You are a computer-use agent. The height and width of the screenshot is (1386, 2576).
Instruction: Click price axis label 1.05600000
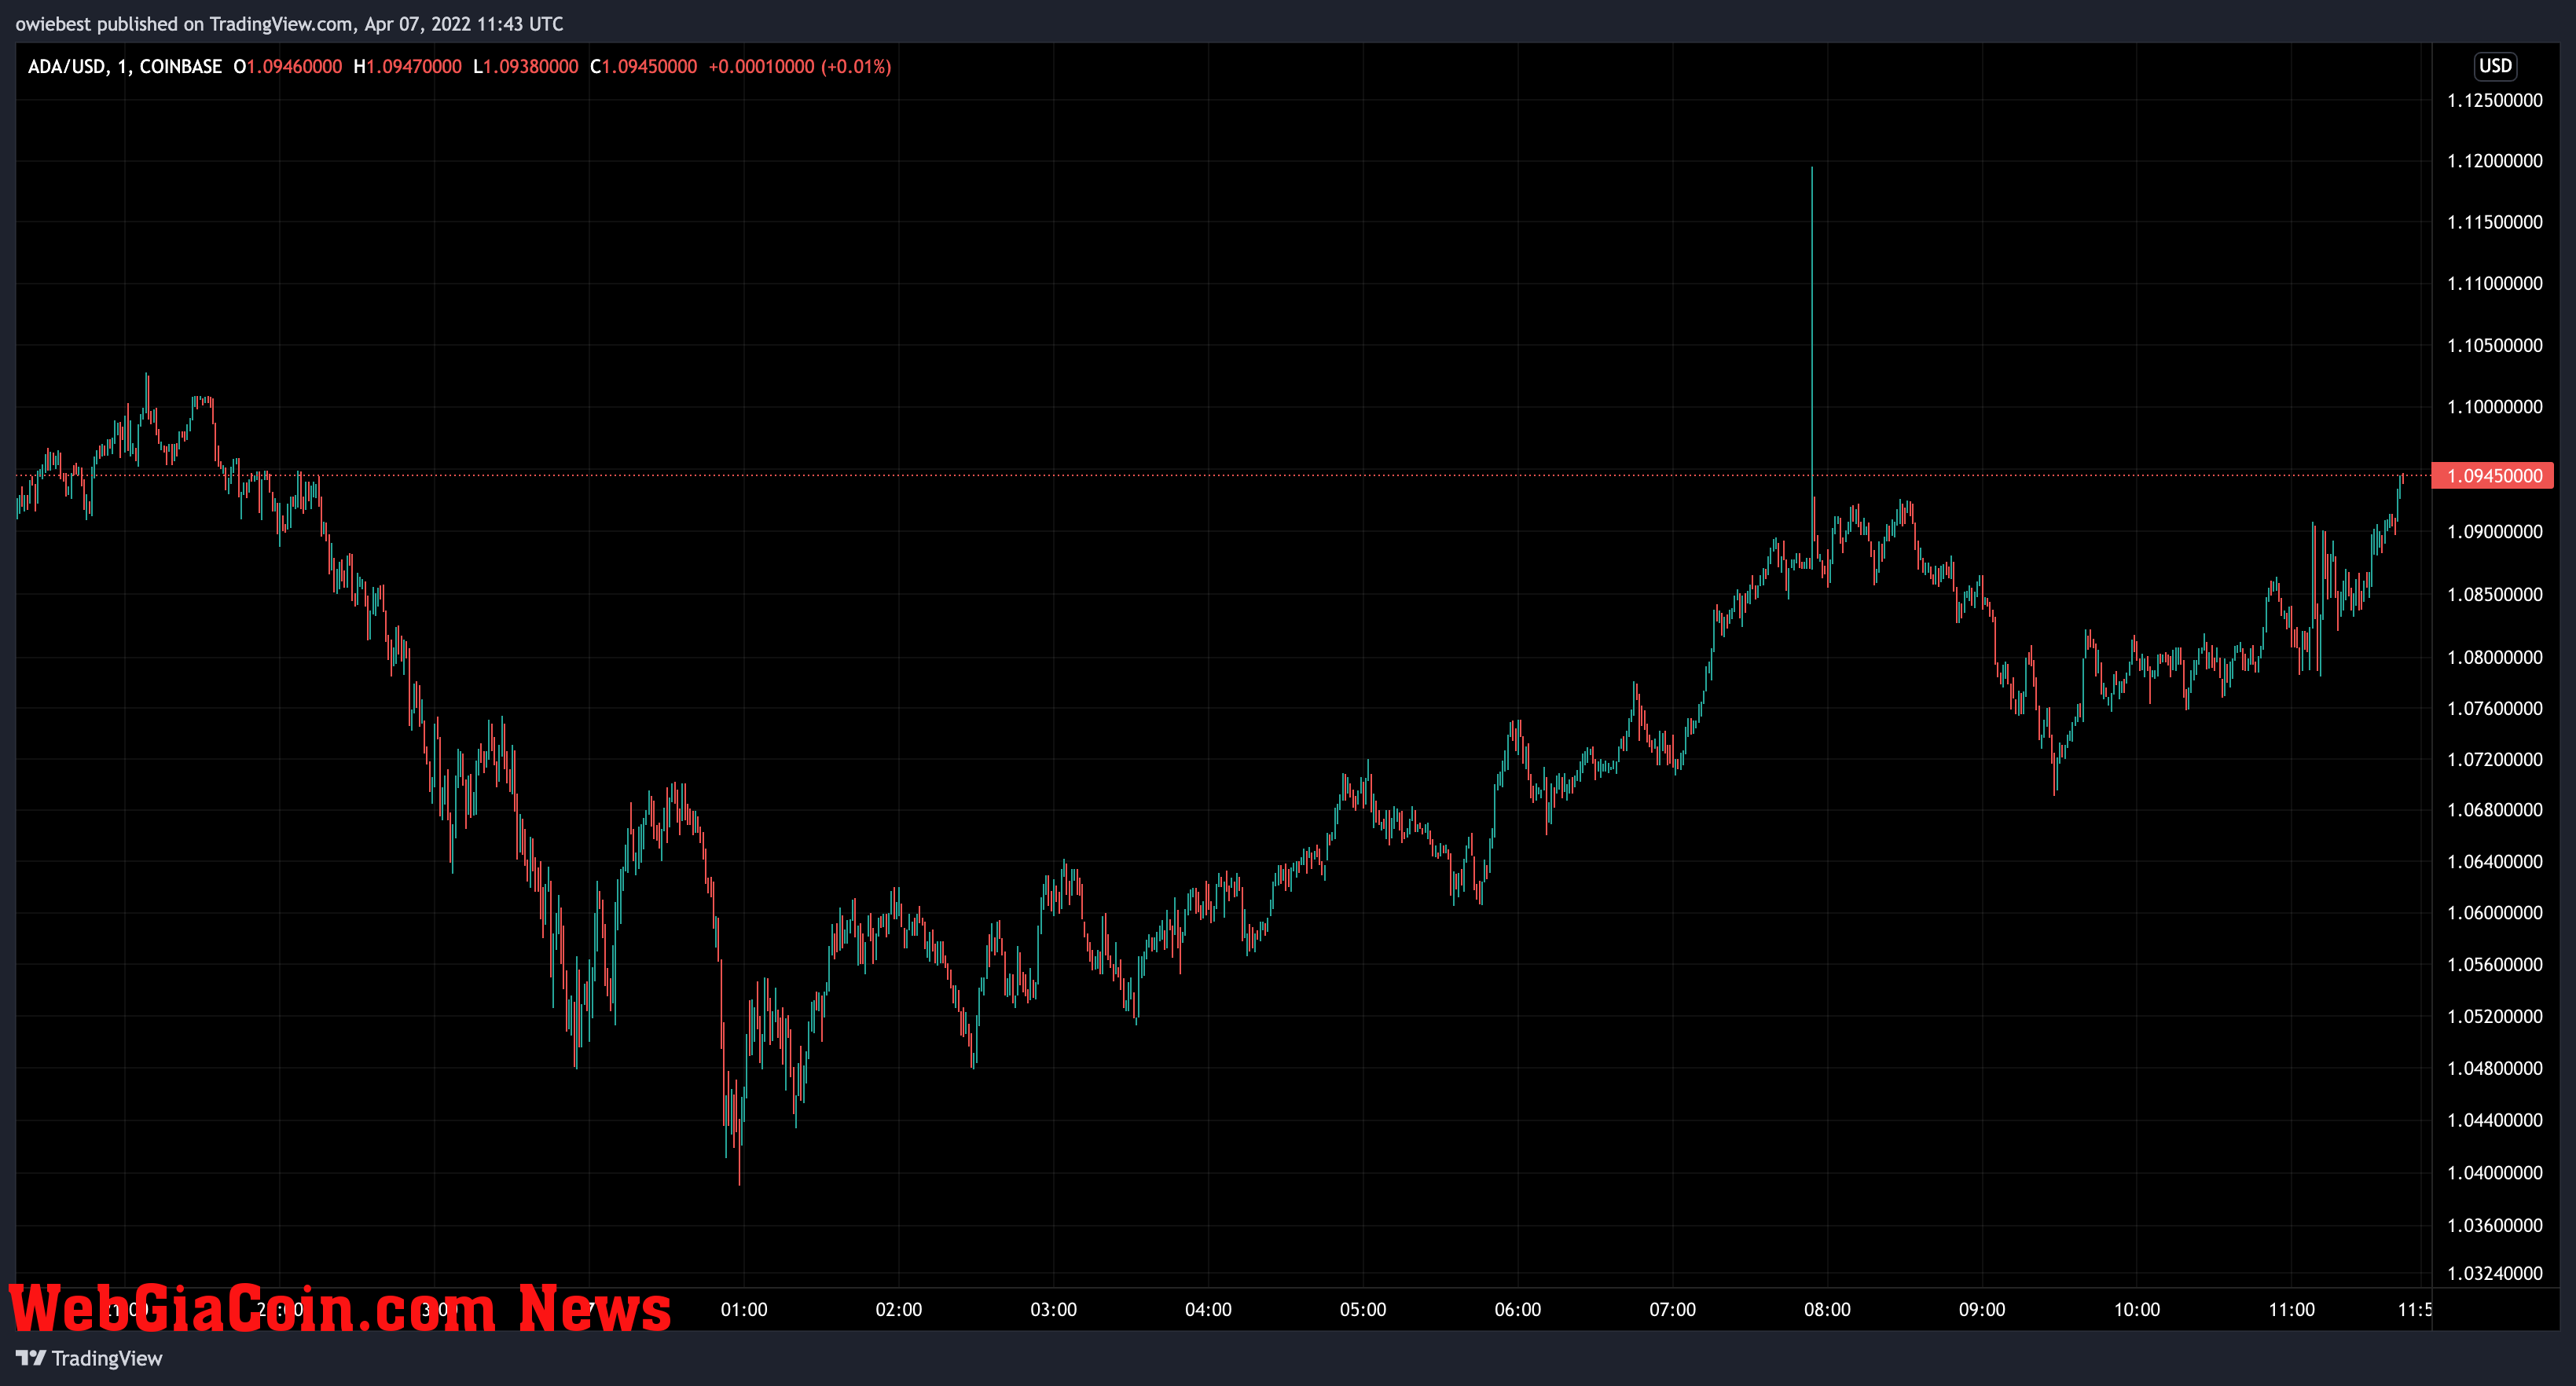pyautogui.click(x=2495, y=965)
